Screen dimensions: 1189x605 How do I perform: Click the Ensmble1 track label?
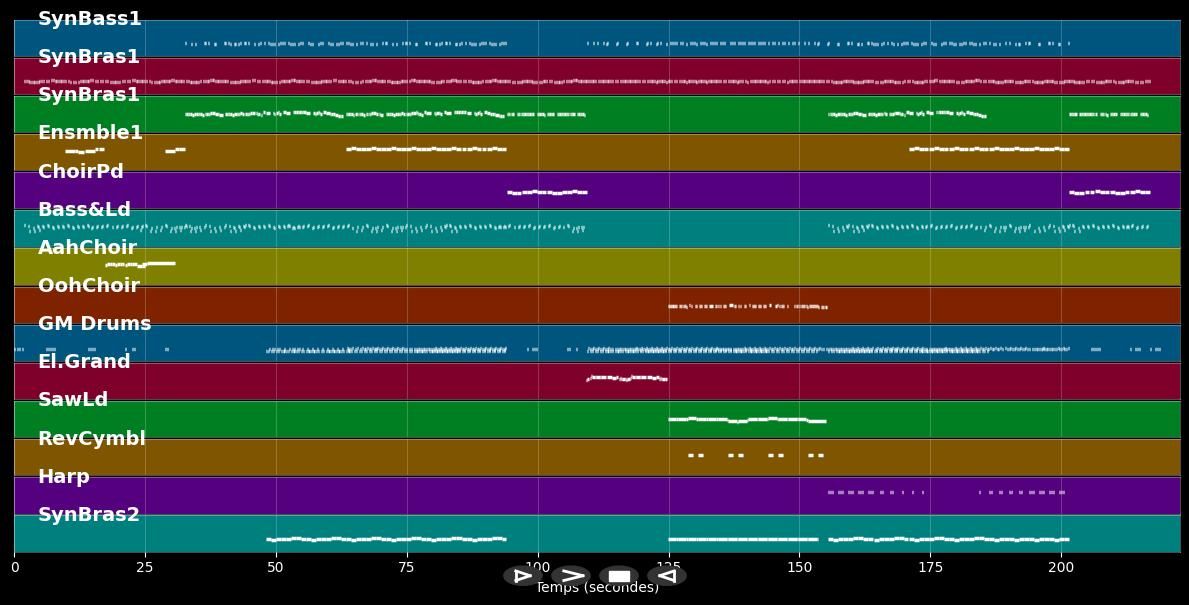[90, 133]
